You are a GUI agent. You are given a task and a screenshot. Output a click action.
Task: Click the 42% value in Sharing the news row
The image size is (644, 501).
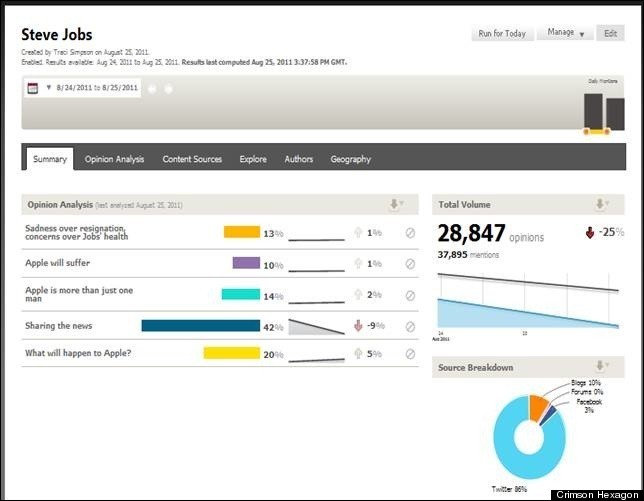click(x=273, y=327)
